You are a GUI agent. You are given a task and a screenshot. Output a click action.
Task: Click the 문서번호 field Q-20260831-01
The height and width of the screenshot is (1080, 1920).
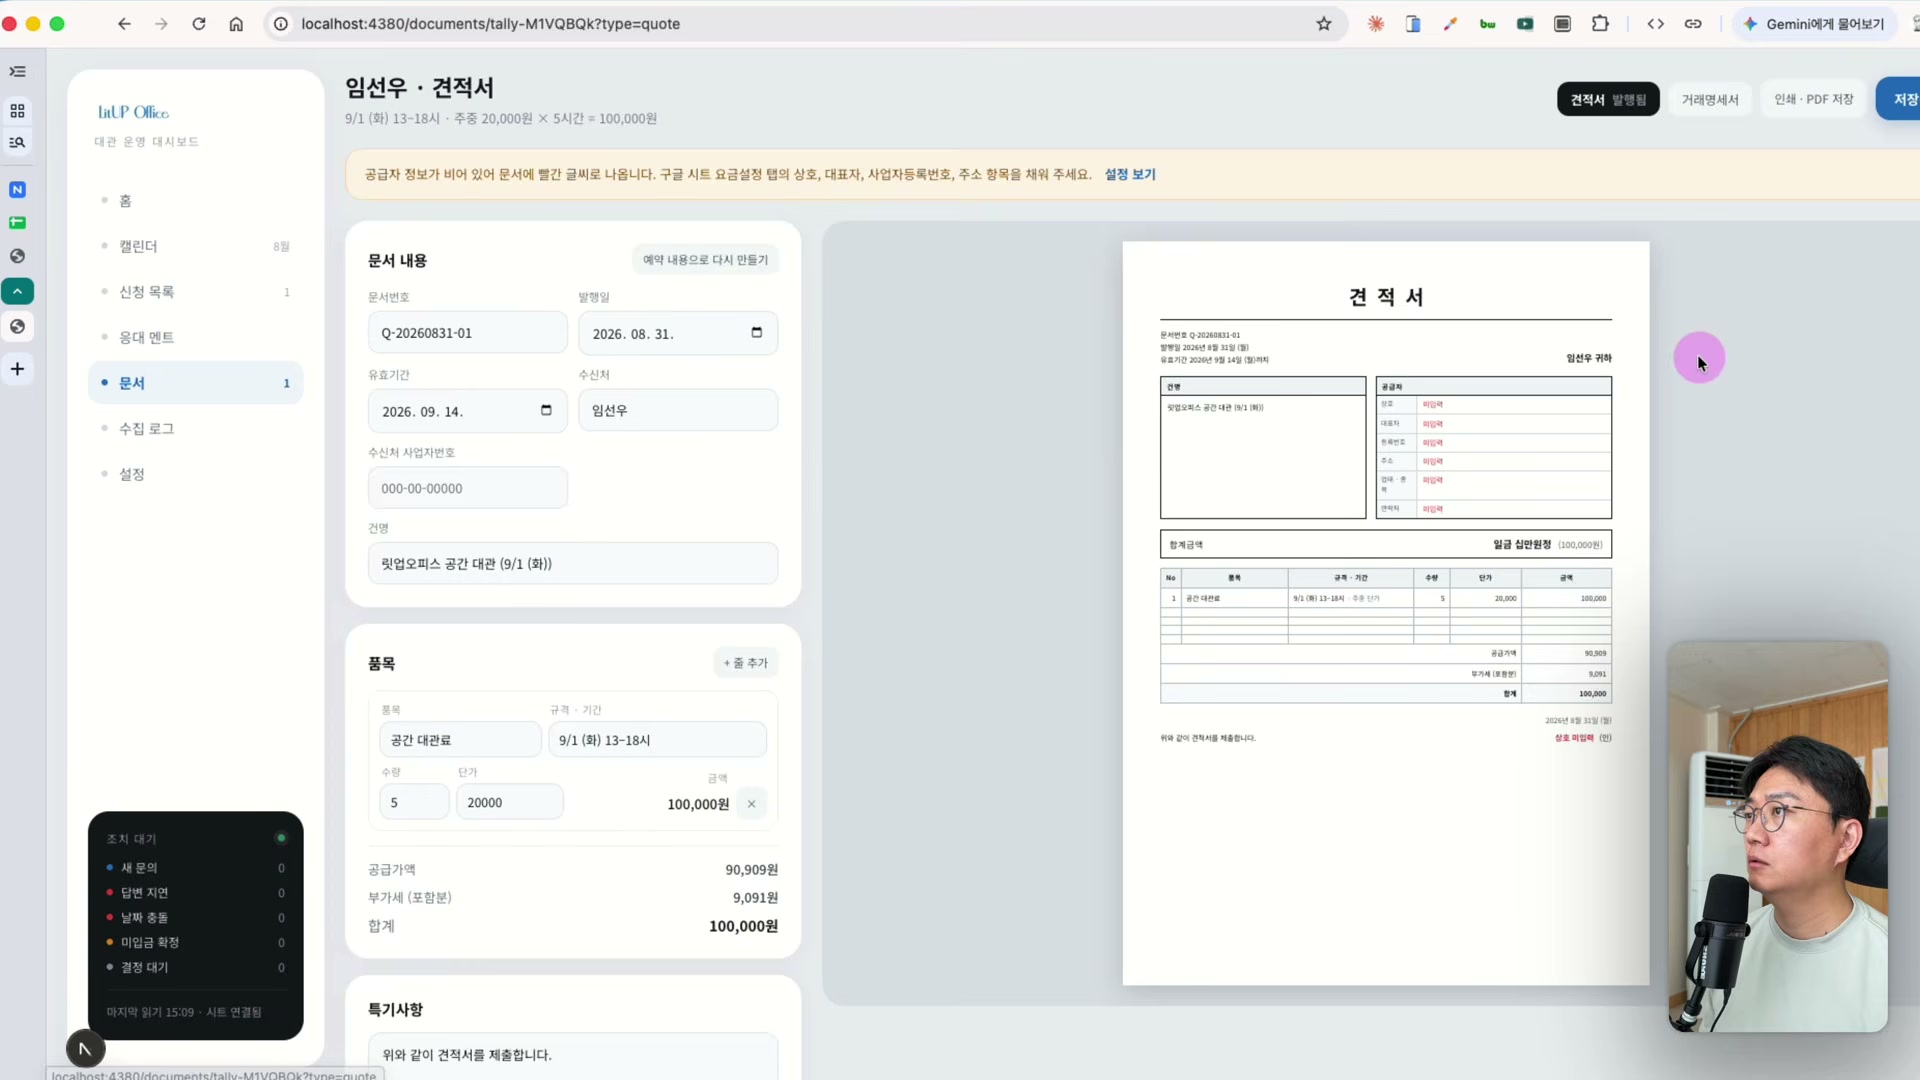pyautogui.click(x=468, y=333)
